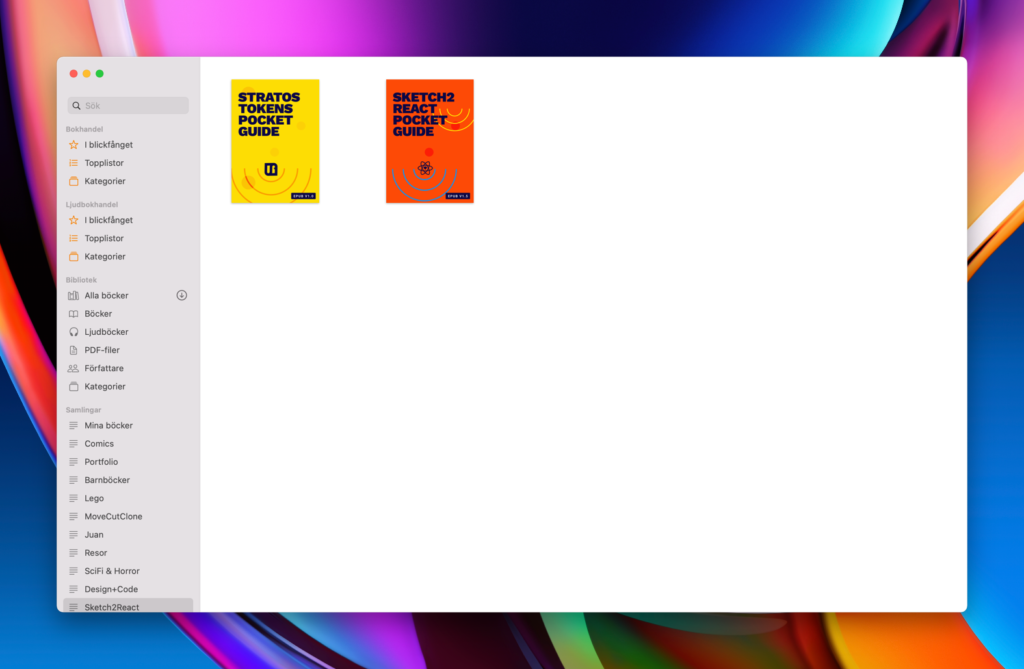Screen dimensions: 1024x669
Task: Click the headphones icon for Ljudböcker
Action: (x=73, y=332)
